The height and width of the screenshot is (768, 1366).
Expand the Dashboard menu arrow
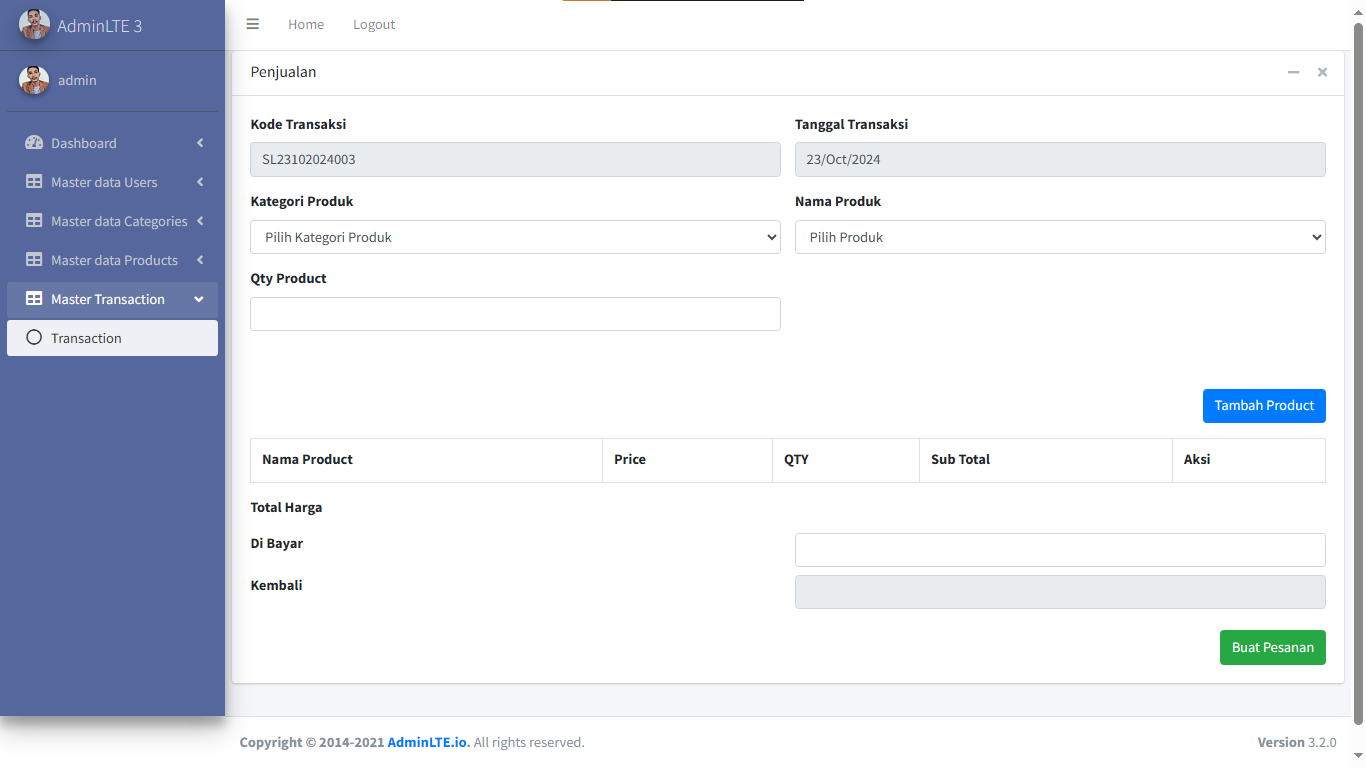(200, 143)
